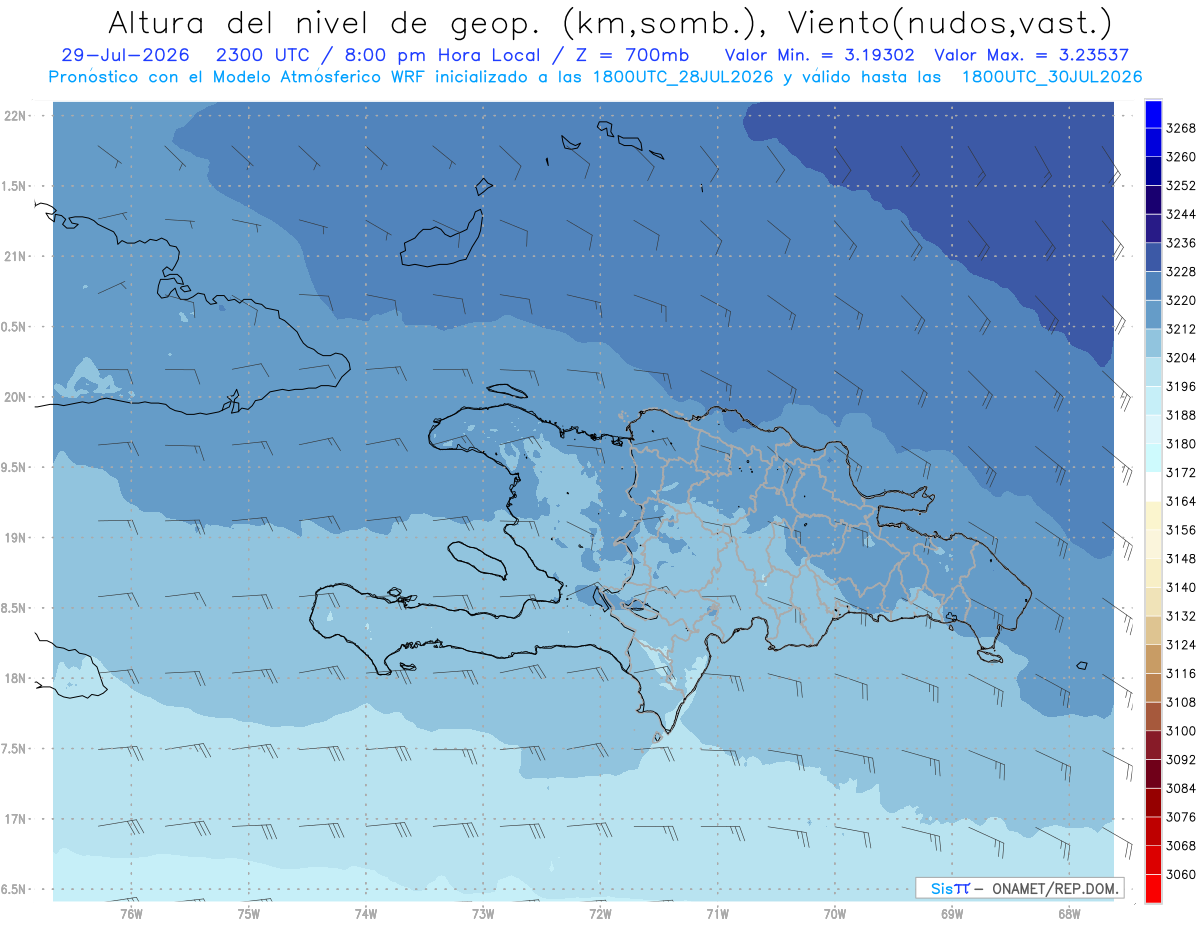The width and height of the screenshot is (1200, 927).
Task: Click the '72W' longitude label
Action: click(x=600, y=912)
